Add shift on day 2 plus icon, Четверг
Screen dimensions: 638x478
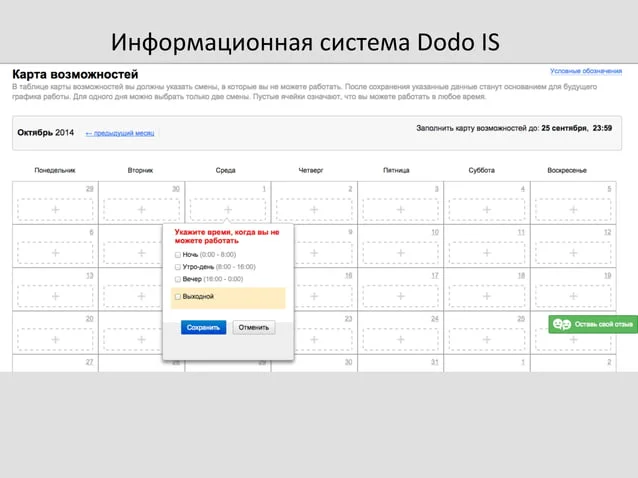(314, 210)
